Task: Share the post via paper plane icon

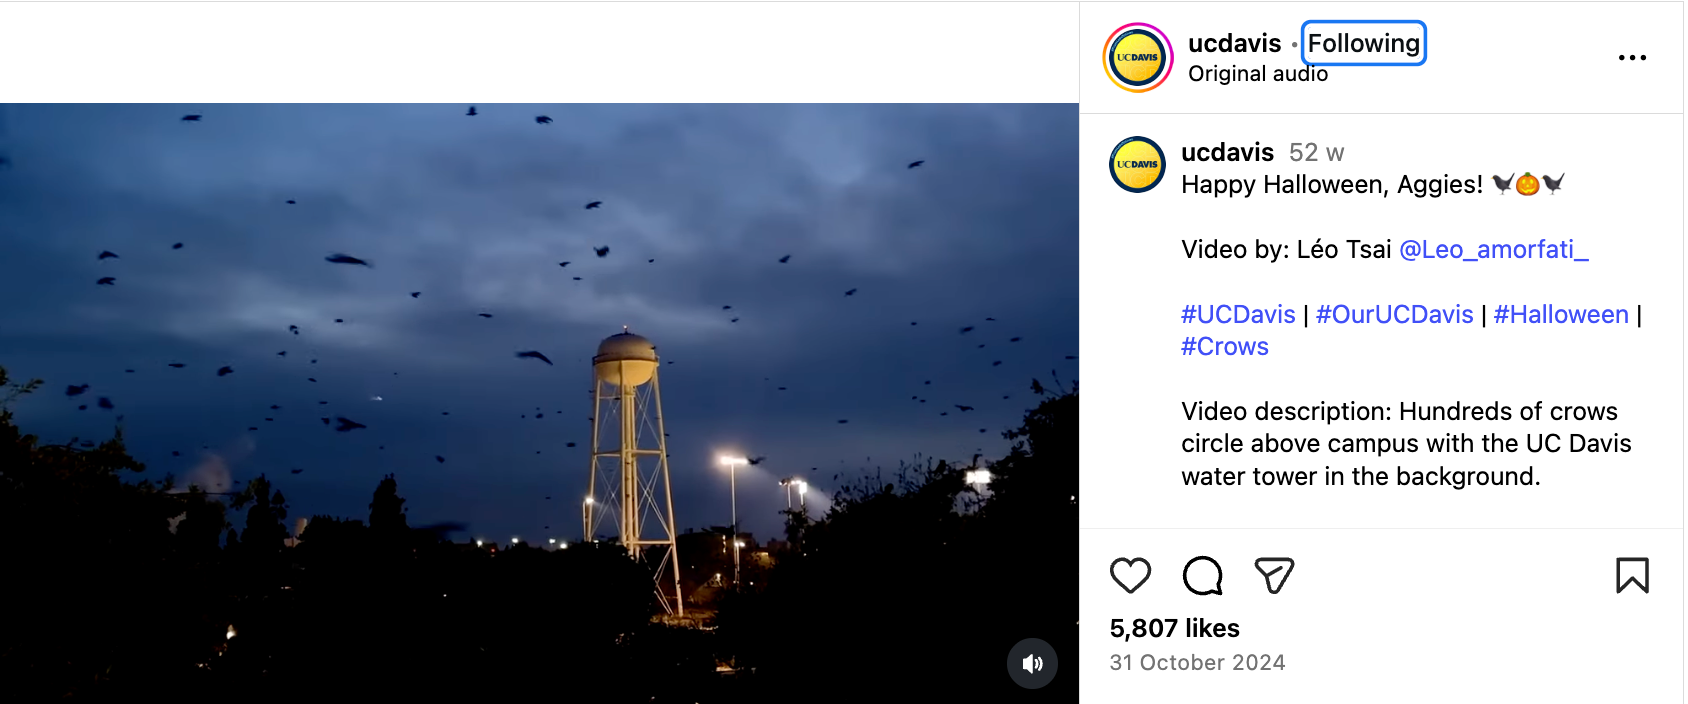Action: click(1274, 576)
